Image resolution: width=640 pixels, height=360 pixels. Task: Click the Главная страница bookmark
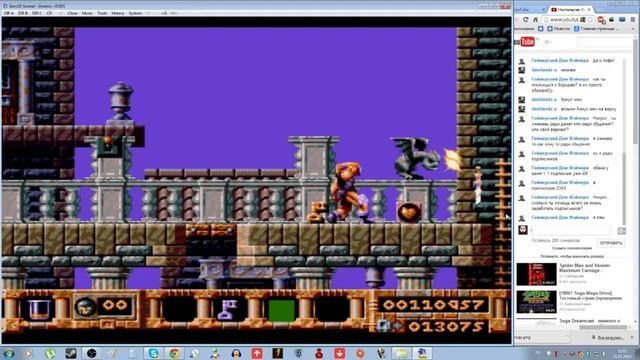coord(596,29)
